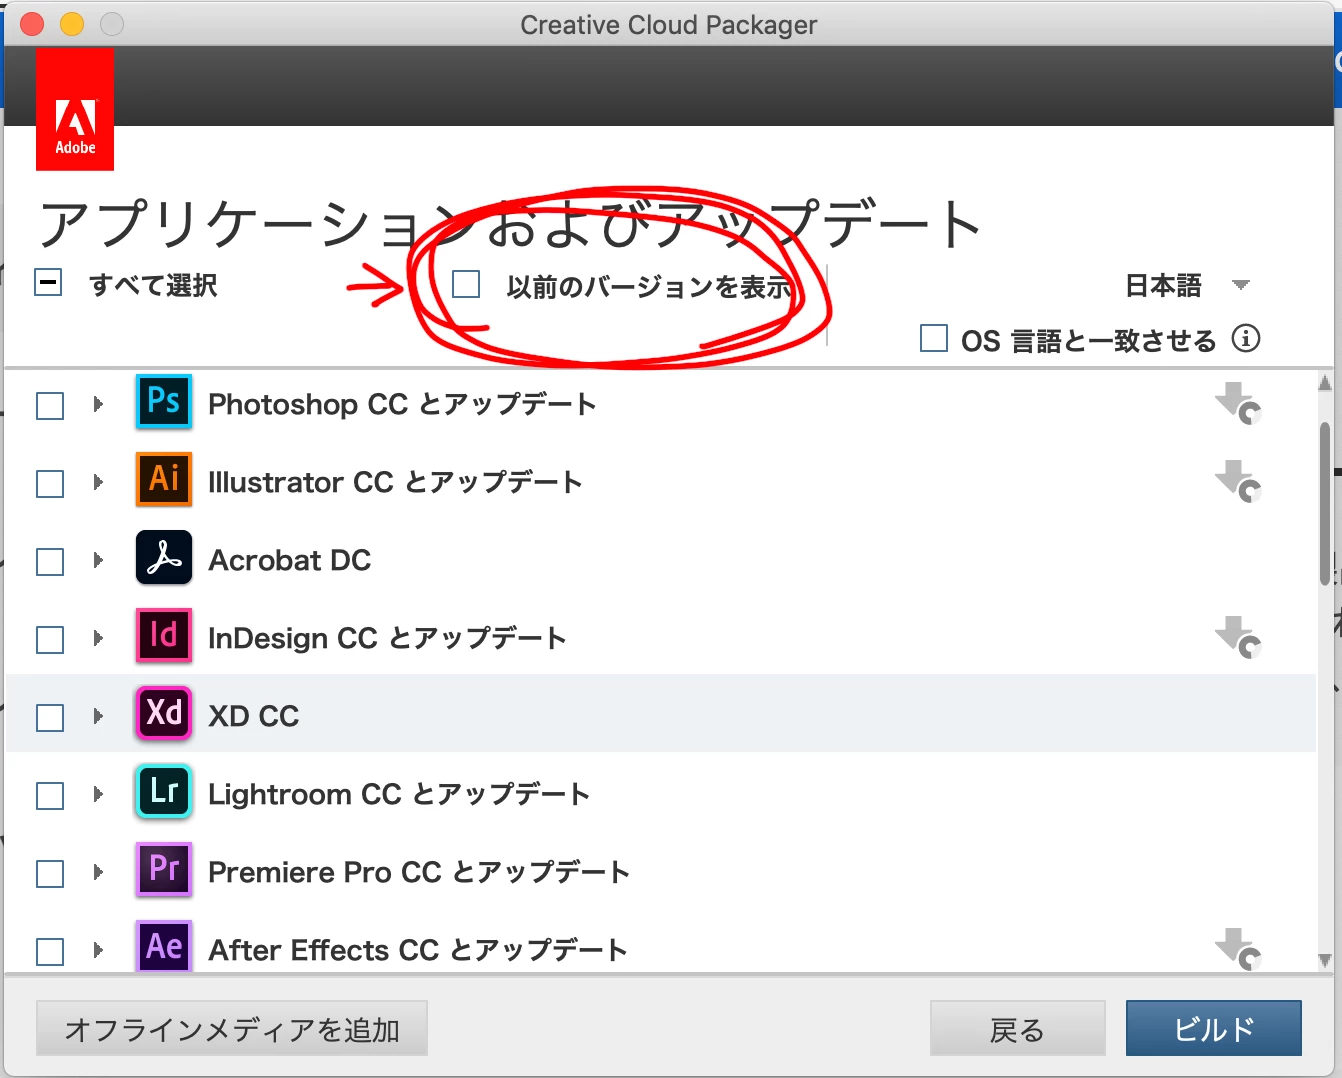1342x1078 pixels.
Task: Expand the XD CC row triangle
Action: [98, 716]
